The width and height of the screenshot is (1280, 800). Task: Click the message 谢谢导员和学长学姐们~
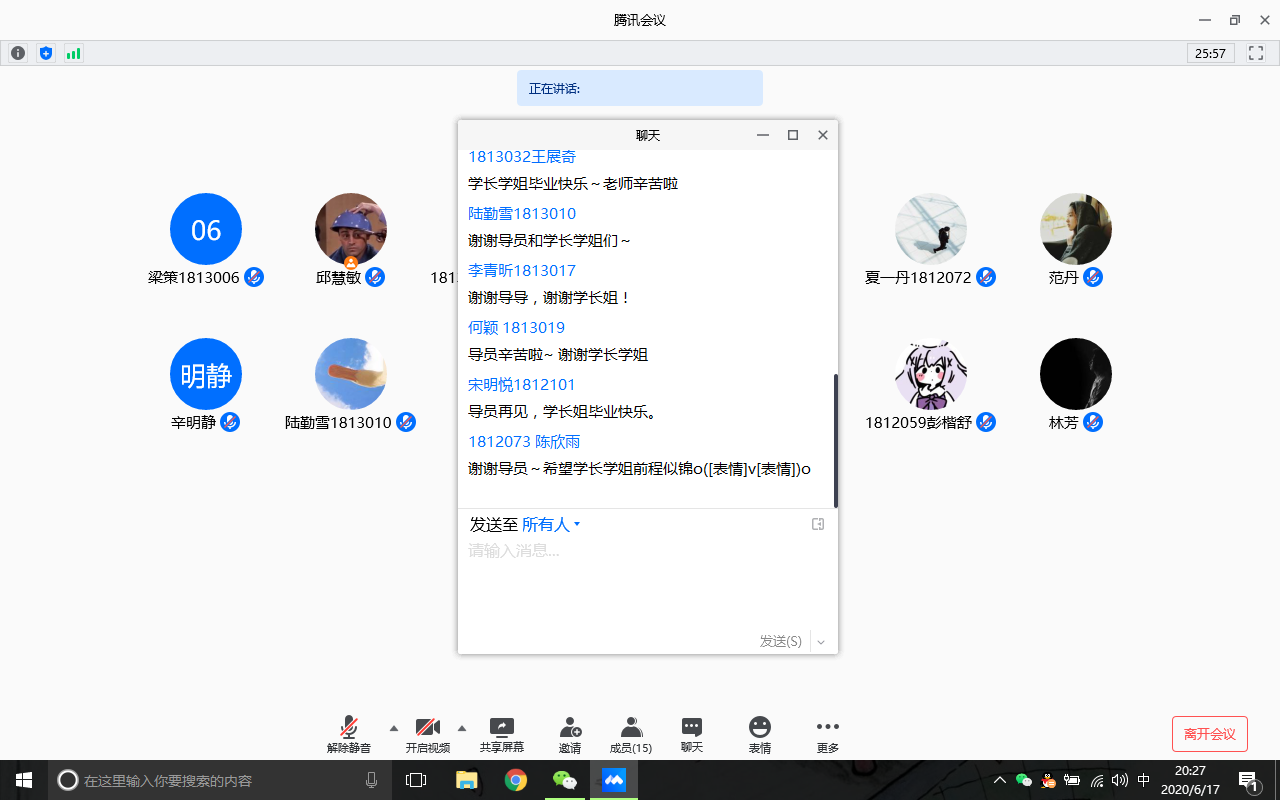[549, 241]
